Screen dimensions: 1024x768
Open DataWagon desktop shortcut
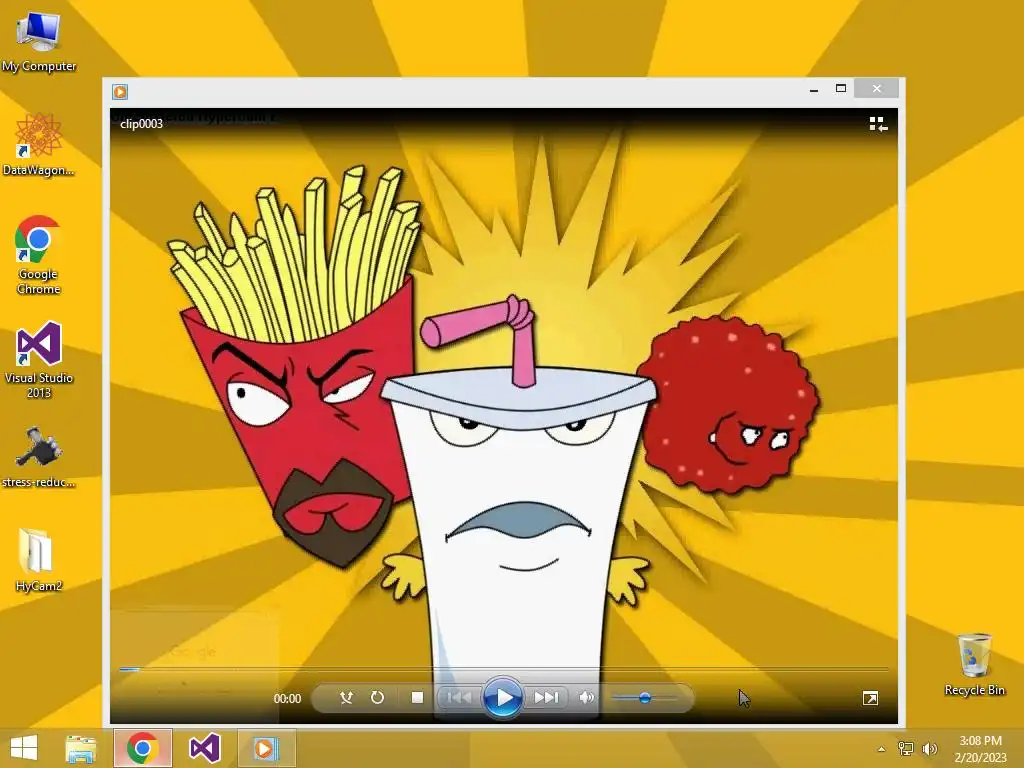pyautogui.click(x=39, y=145)
